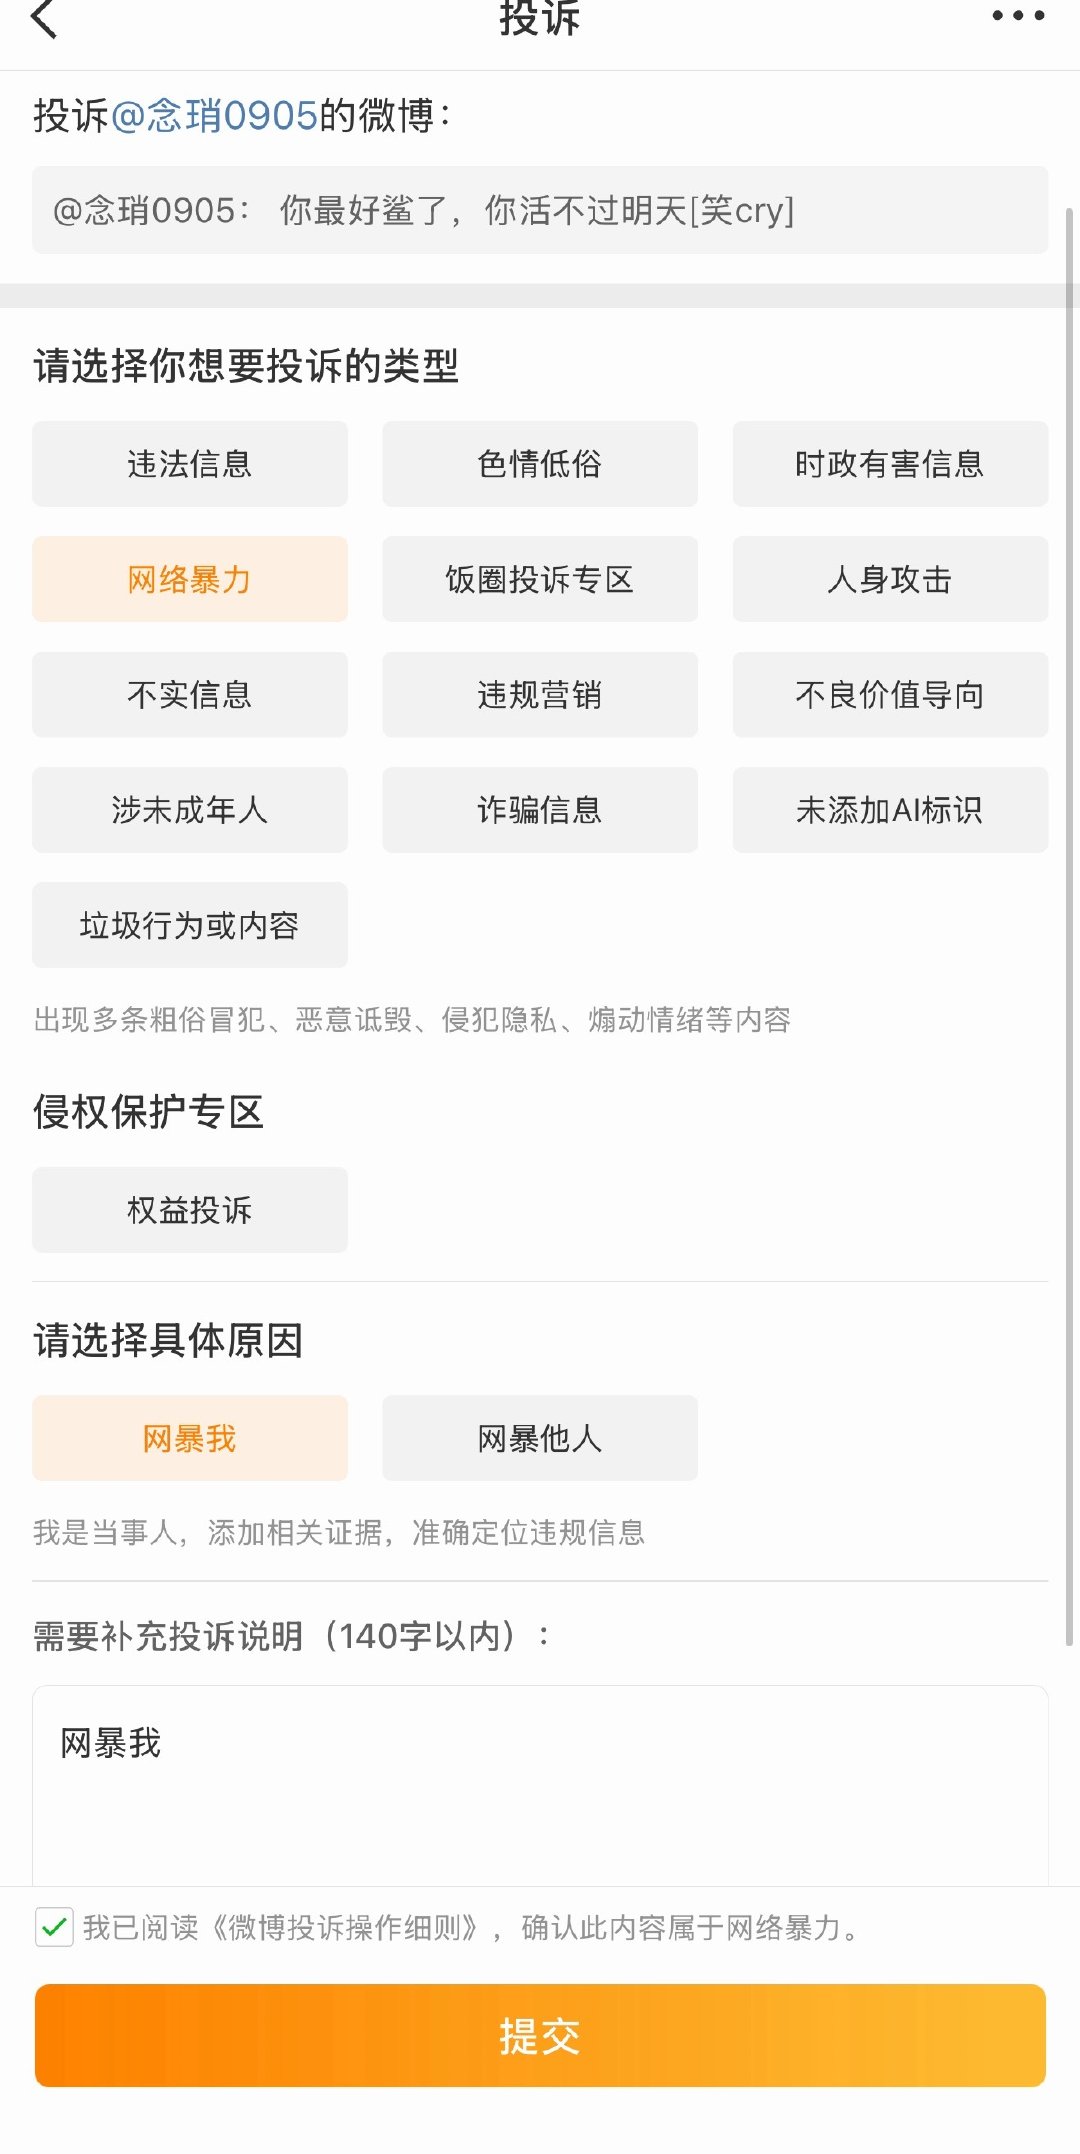
Task: Choose the 垃圾行为或内容 option
Action: [x=190, y=925]
